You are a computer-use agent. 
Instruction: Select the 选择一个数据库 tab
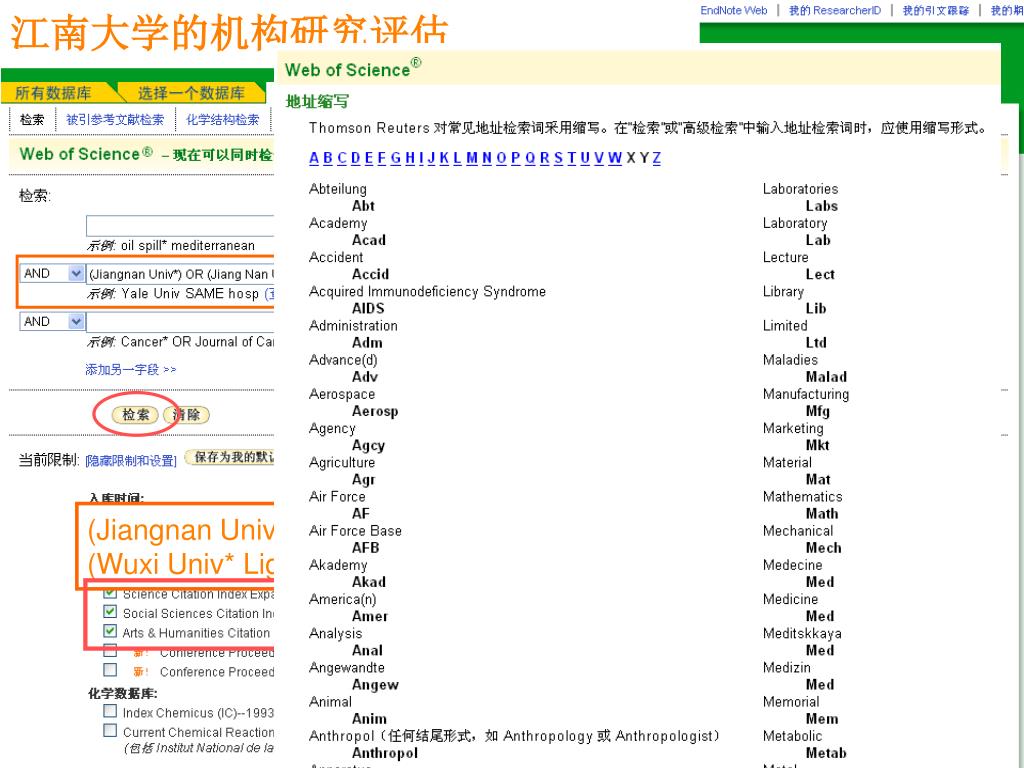(191, 93)
